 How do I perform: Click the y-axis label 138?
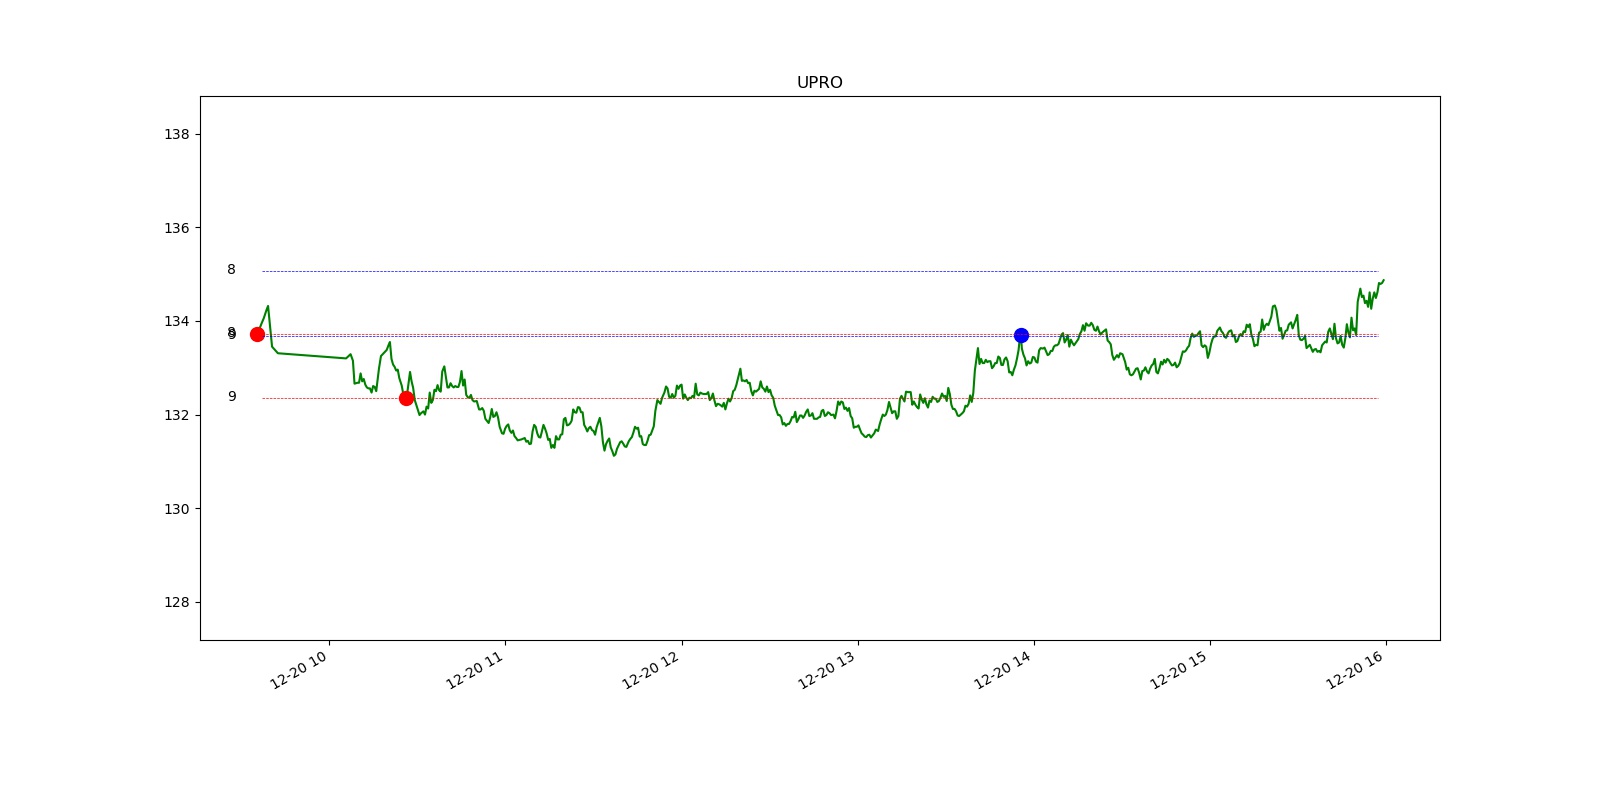(x=176, y=134)
